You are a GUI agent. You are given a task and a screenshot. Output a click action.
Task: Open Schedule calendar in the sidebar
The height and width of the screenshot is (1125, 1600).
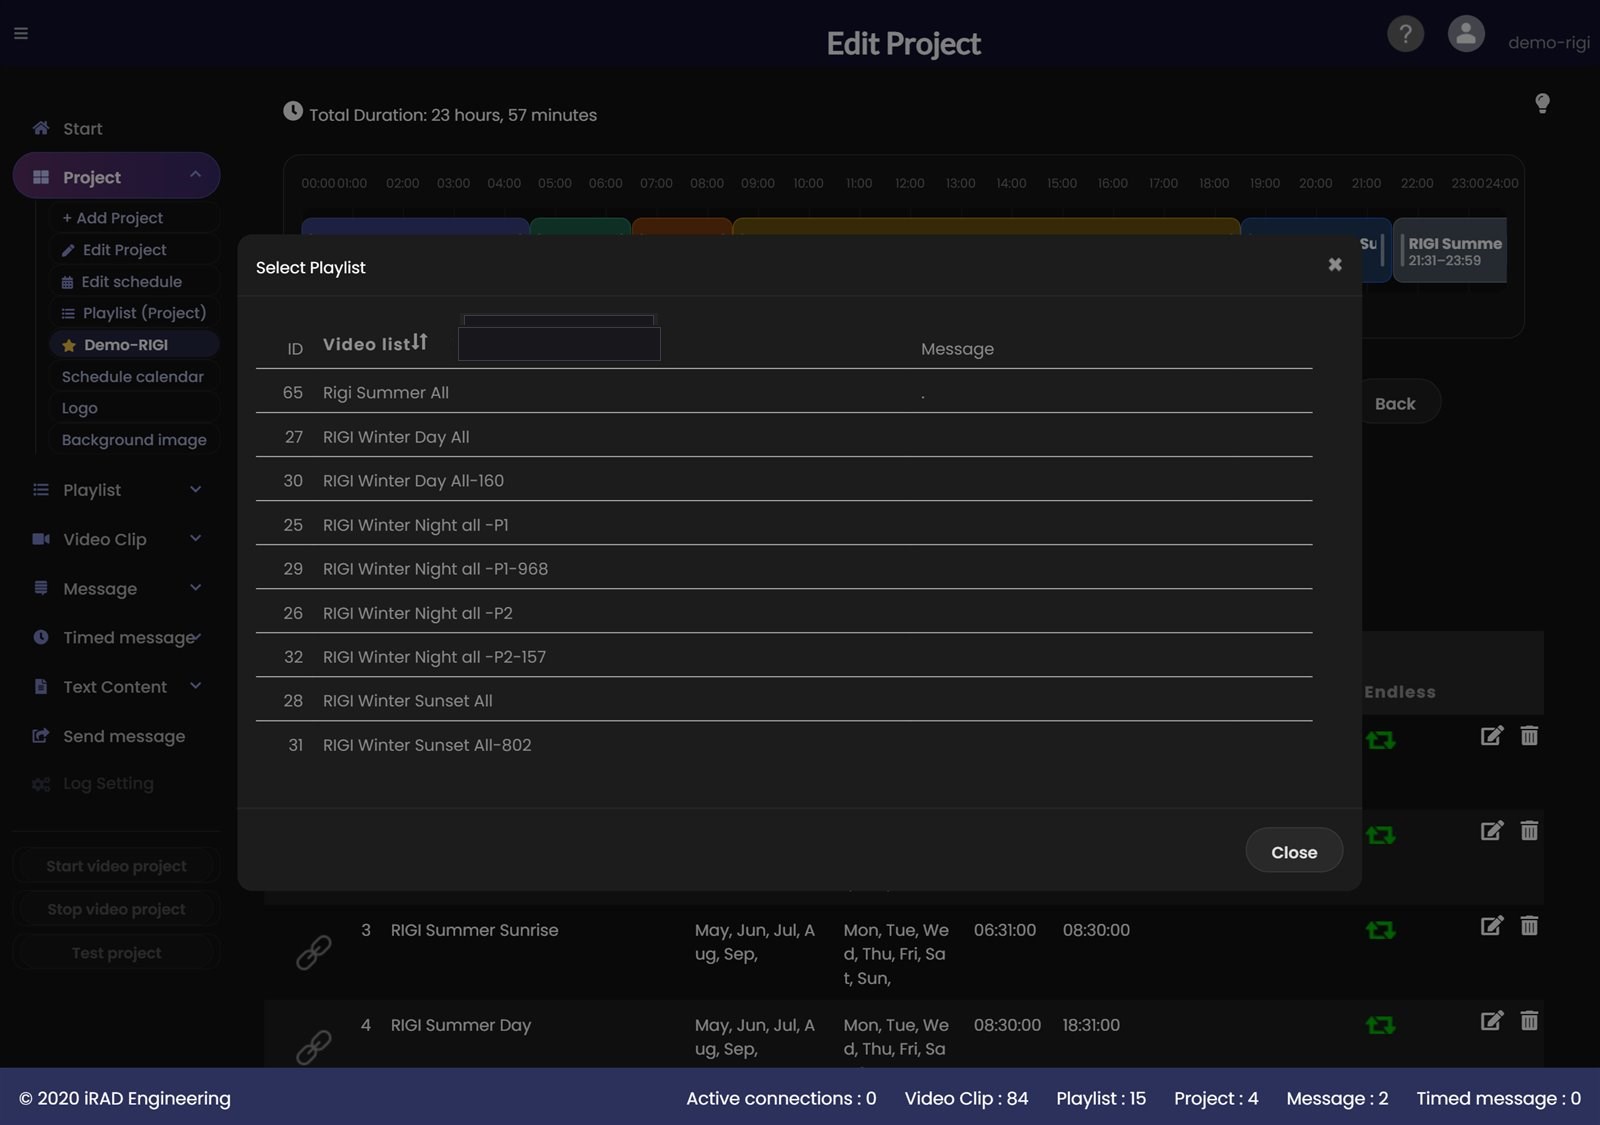point(133,377)
